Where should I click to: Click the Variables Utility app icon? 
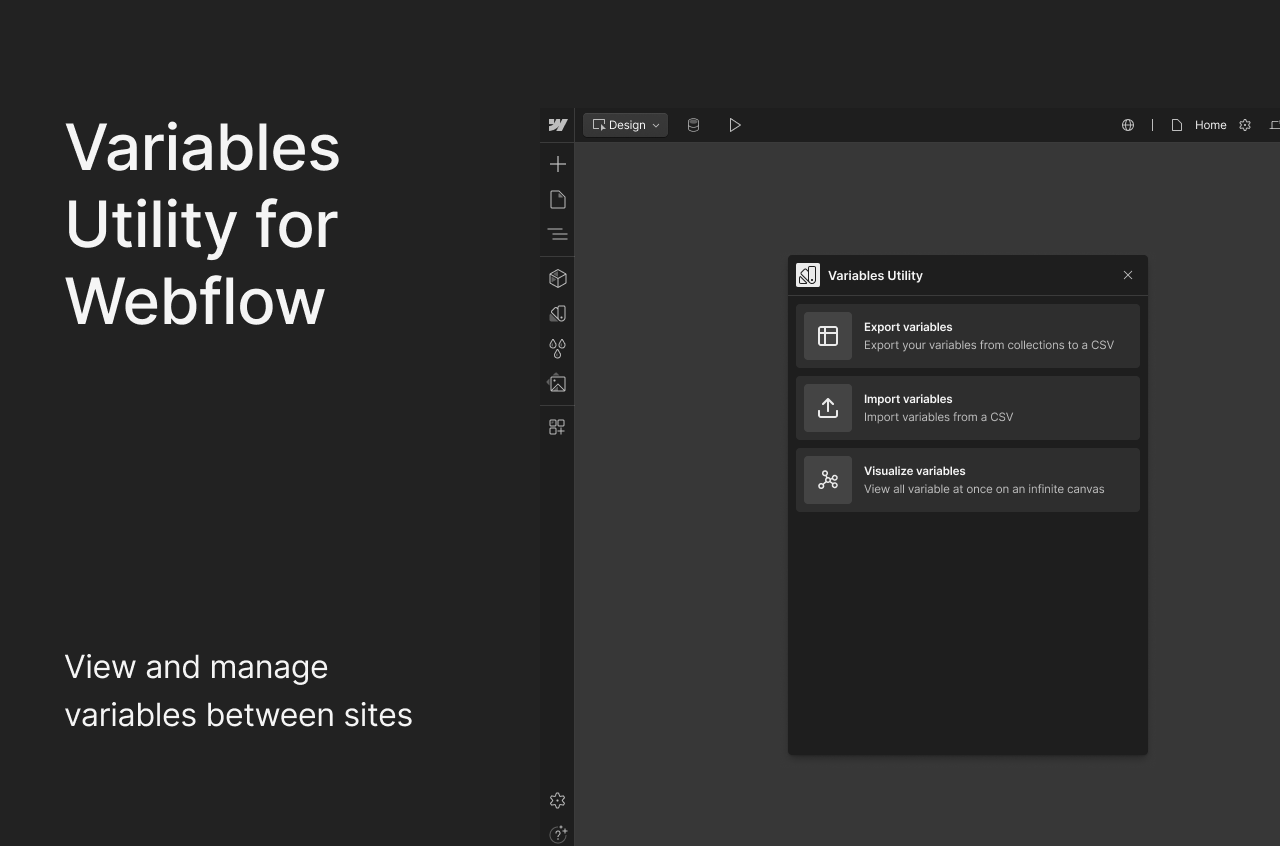tap(807, 275)
